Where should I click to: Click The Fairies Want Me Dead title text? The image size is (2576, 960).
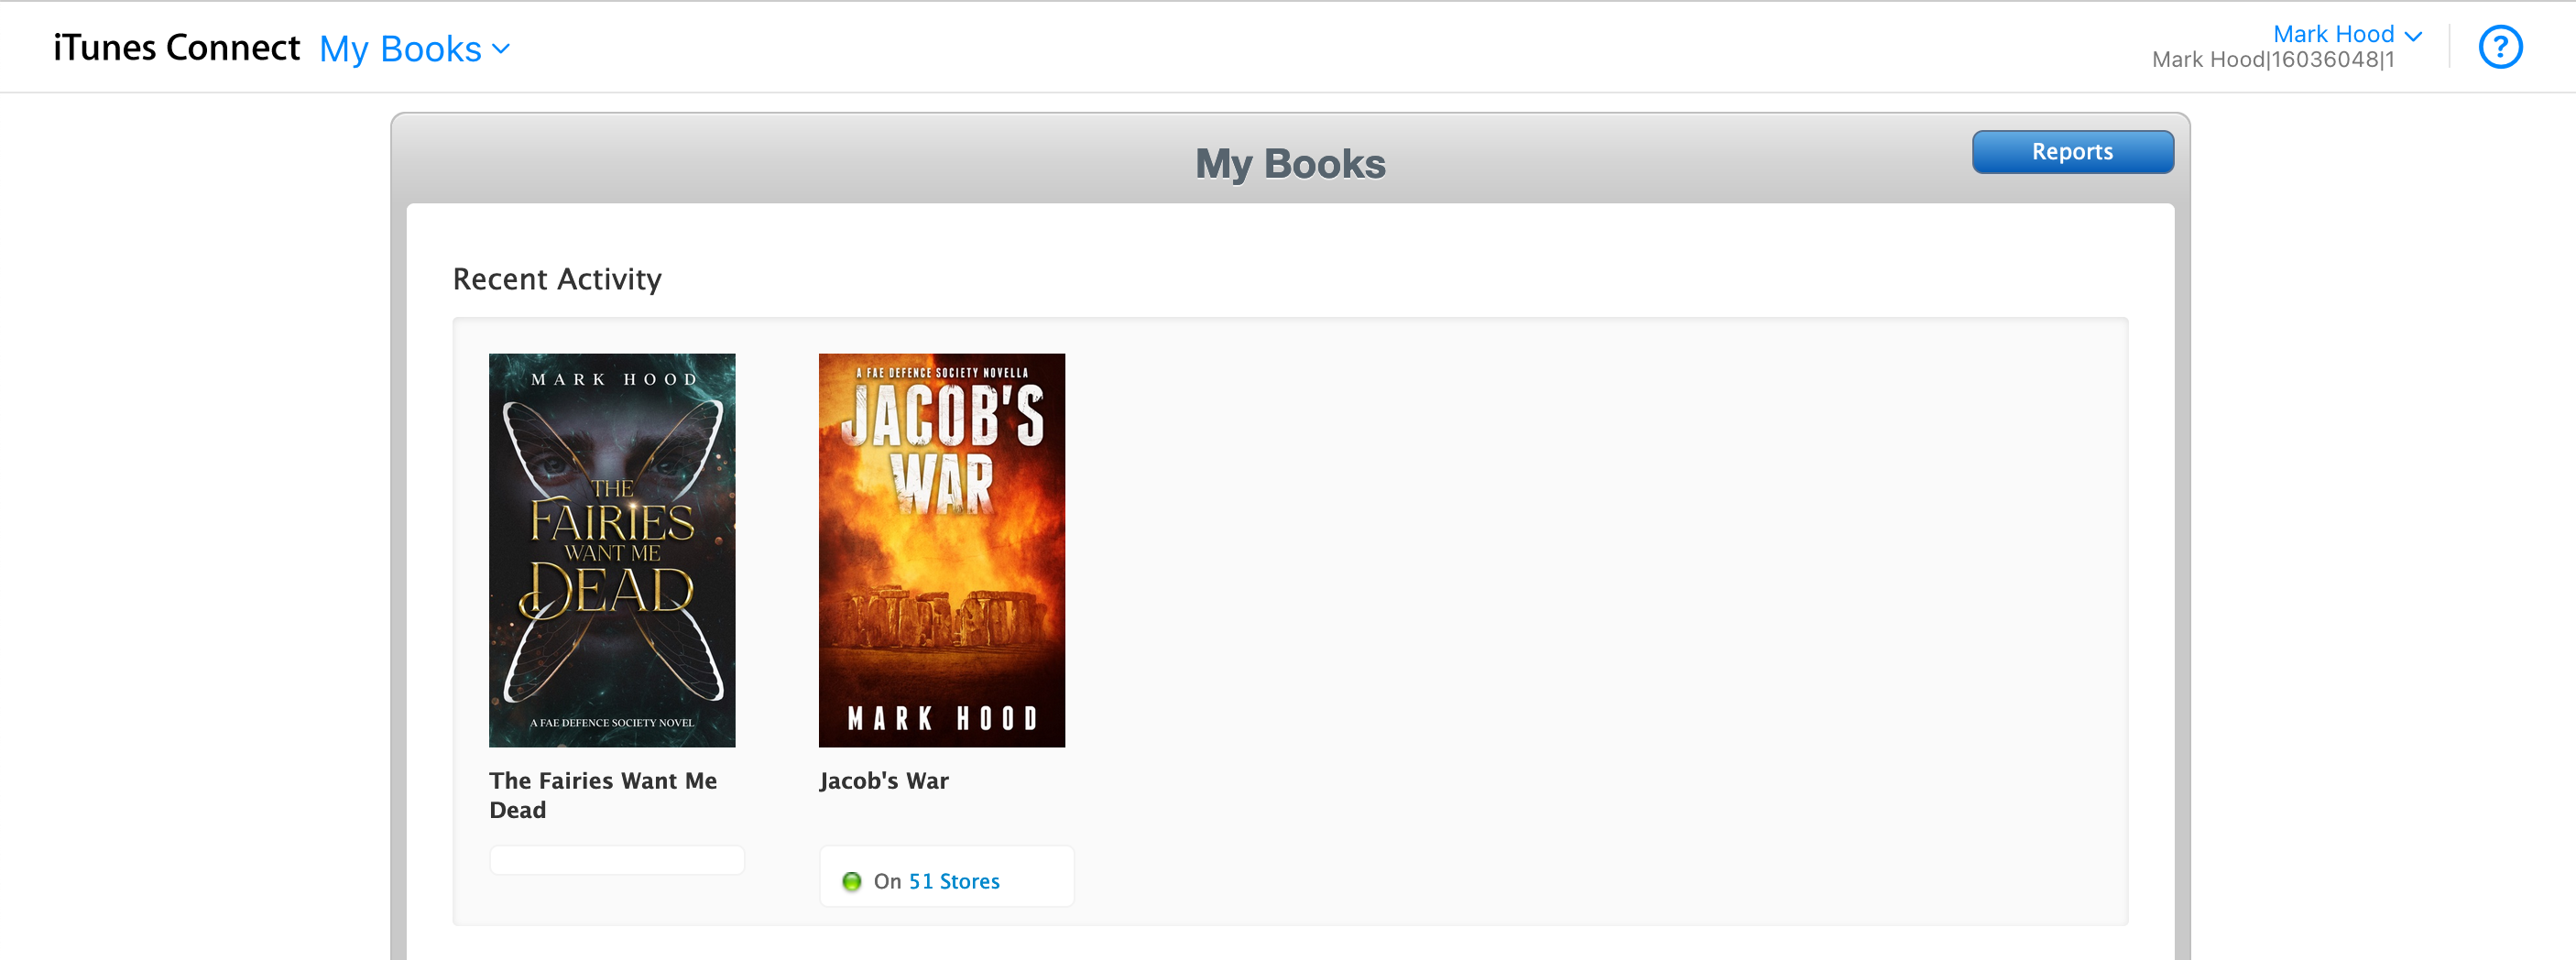(602, 794)
